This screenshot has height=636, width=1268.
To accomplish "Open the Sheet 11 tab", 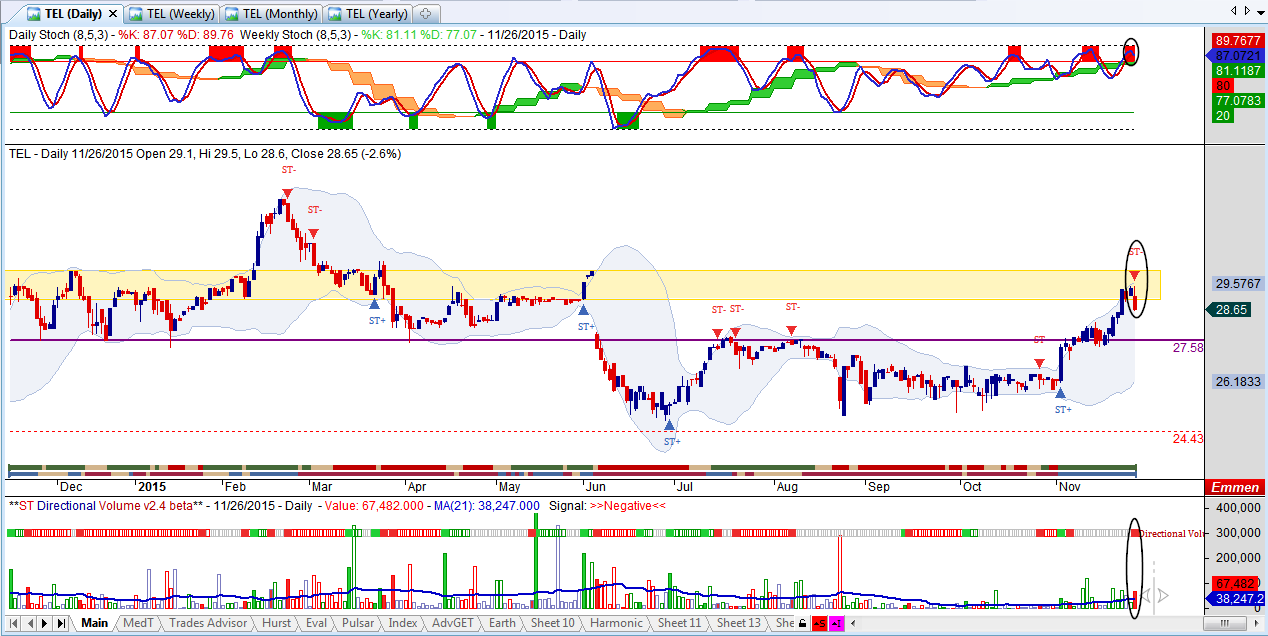I will 680,623.
